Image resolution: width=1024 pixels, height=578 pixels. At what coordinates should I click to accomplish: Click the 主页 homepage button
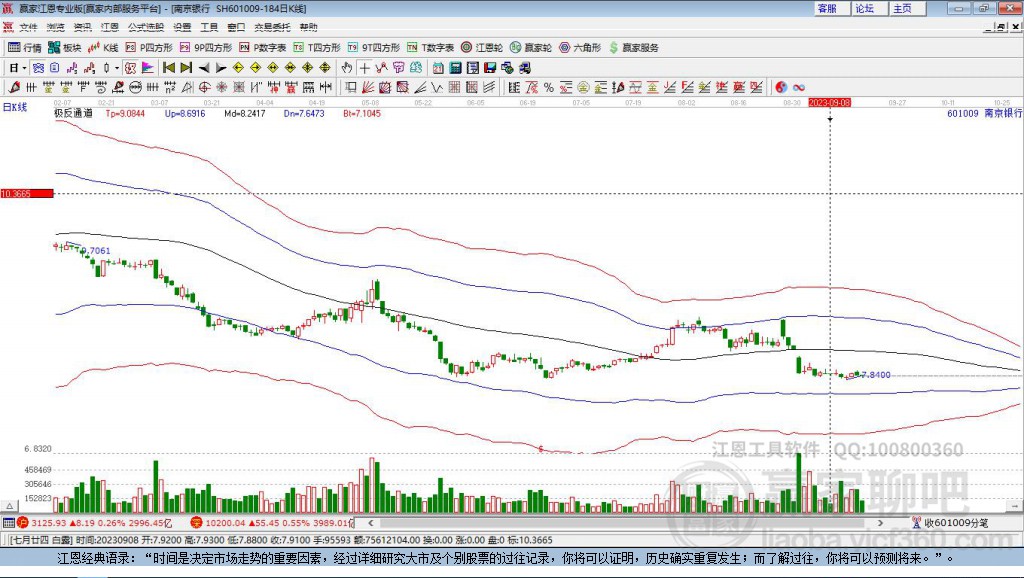coord(906,8)
